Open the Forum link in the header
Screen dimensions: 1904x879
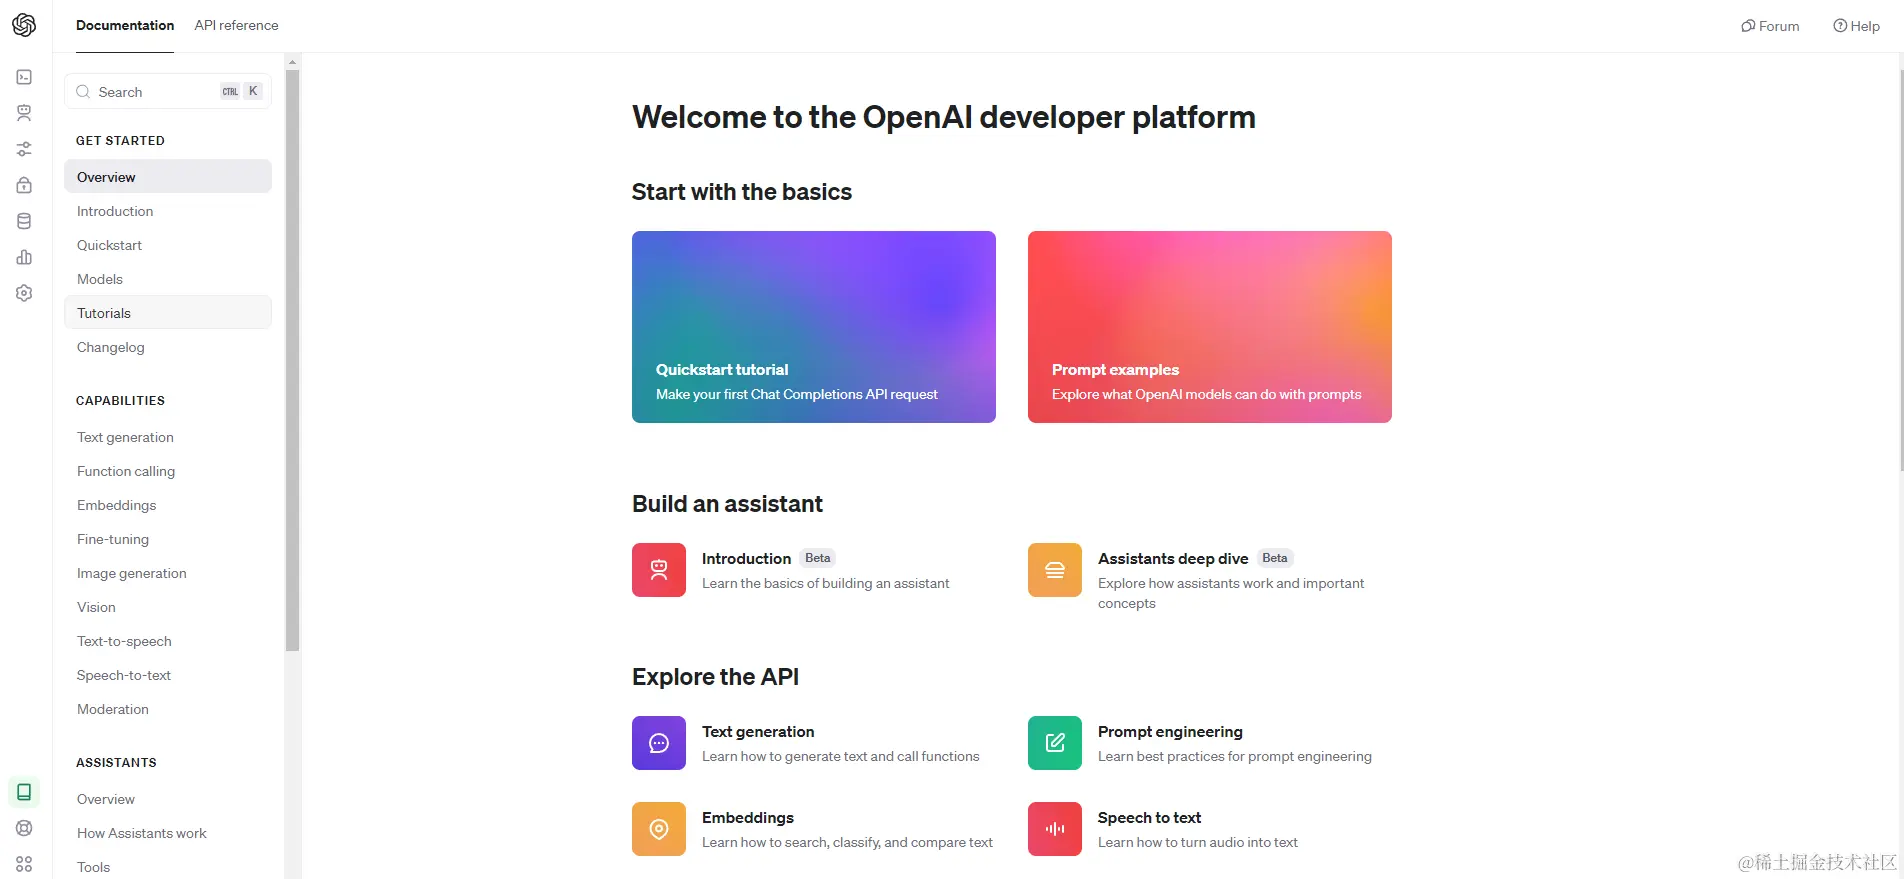1770,26
